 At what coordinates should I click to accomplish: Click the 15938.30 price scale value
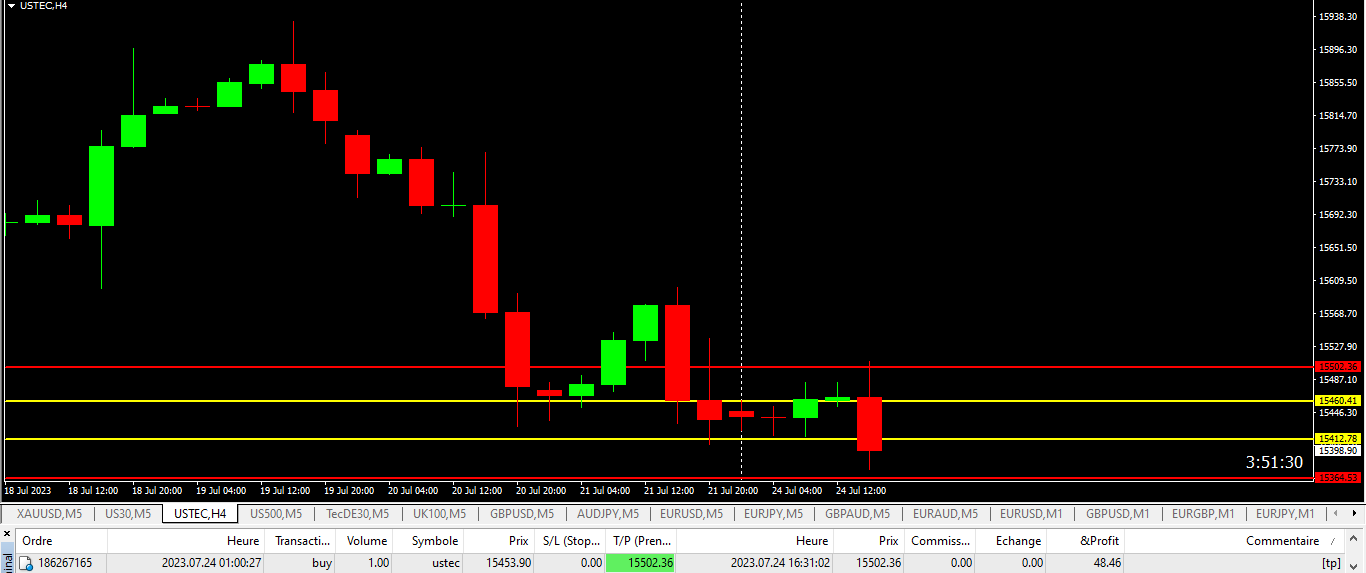pyautogui.click(x=1337, y=17)
